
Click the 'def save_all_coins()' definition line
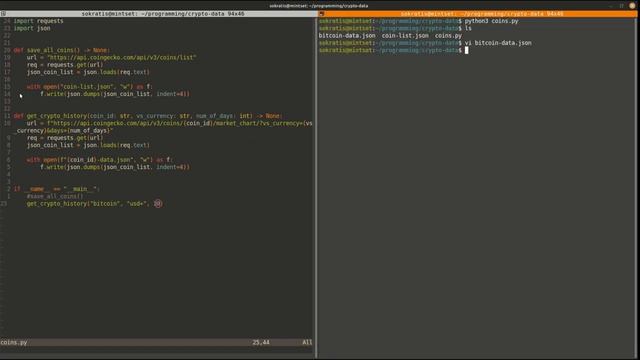(61, 50)
